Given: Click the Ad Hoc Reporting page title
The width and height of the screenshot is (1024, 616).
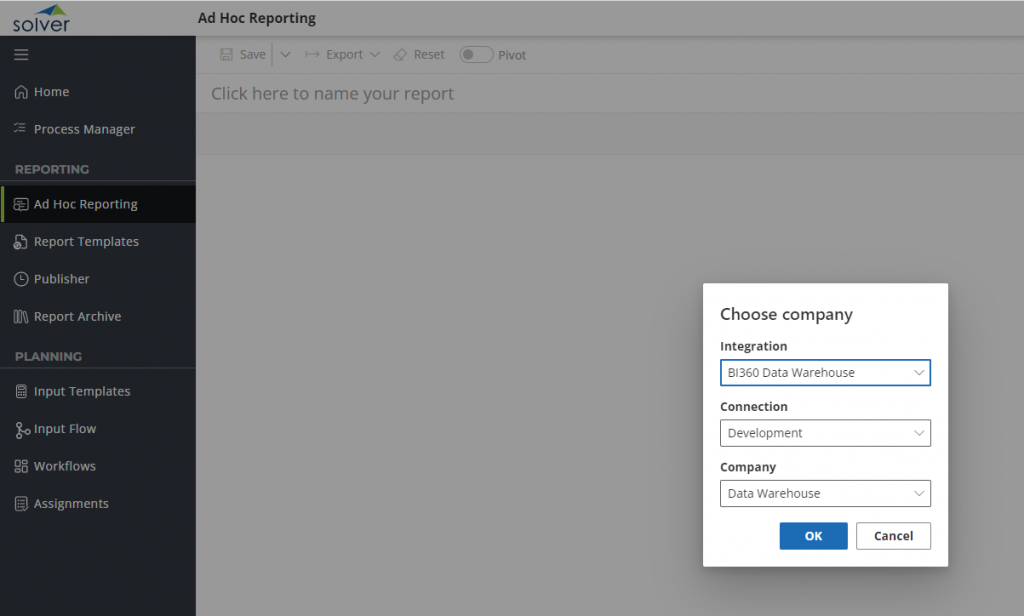Looking at the screenshot, I should pyautogui.click(x=257, y=18).
